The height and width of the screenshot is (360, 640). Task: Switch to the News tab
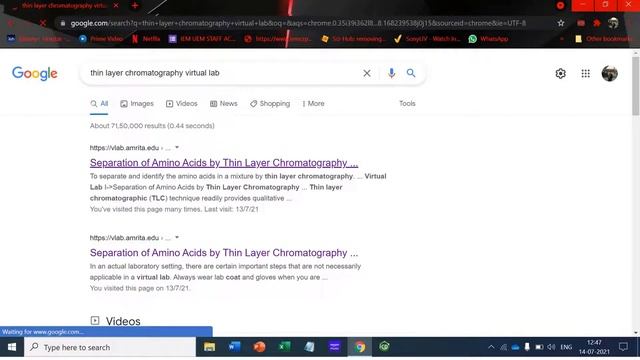[224, 104]
